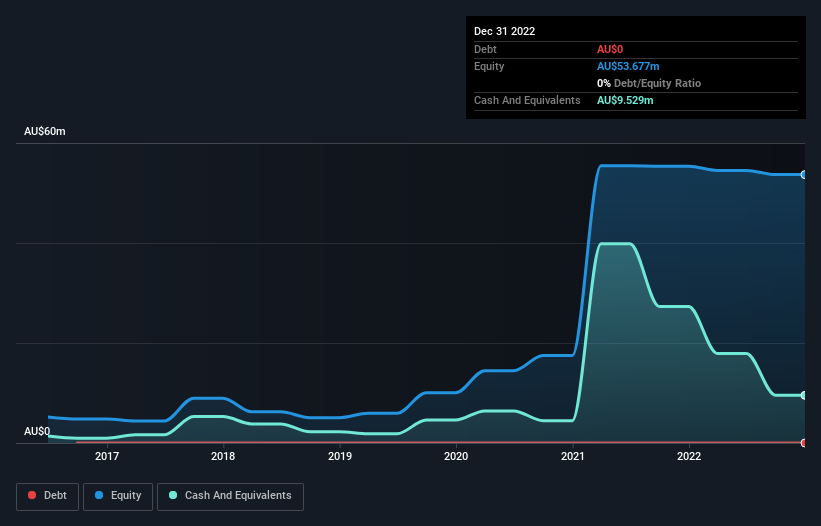Toggle Cash And Equivalents legend button
Screen dimensions: 821x526
(x=230, y=496)
